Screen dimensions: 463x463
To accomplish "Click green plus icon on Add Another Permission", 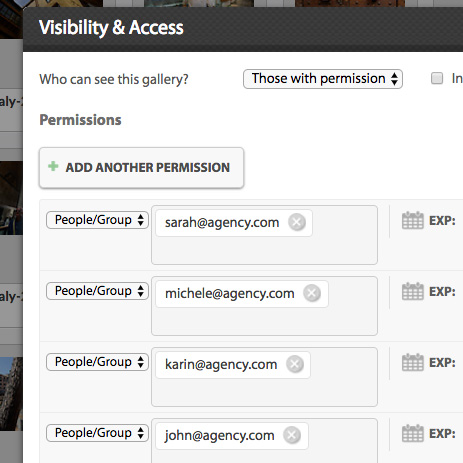I will click(53, 166).
